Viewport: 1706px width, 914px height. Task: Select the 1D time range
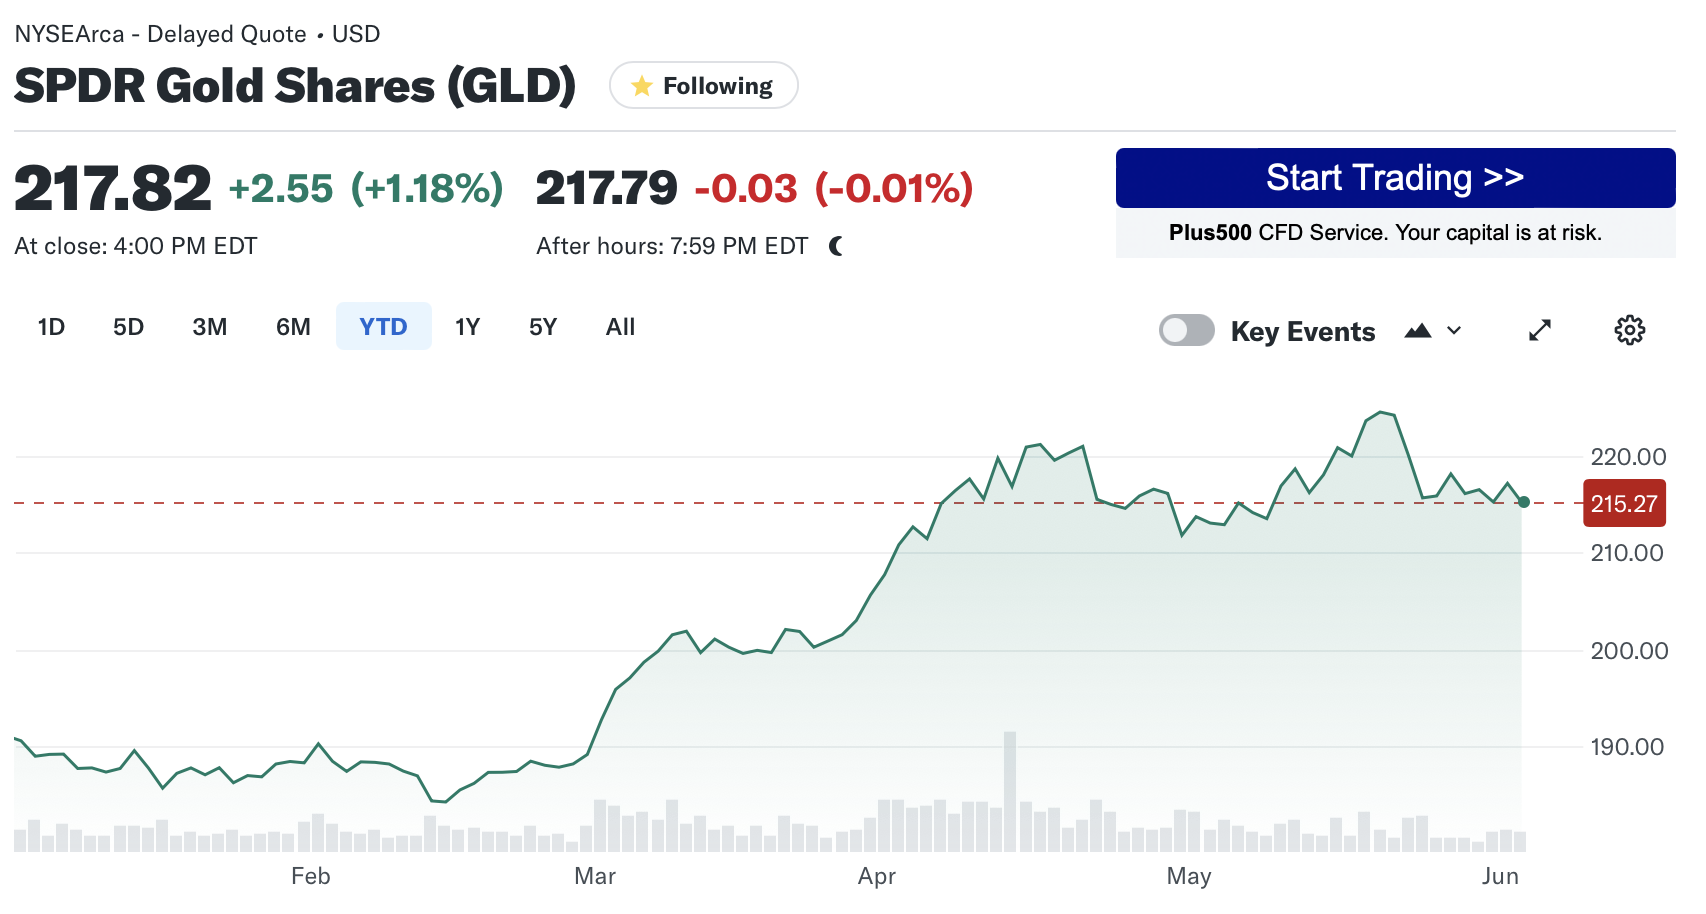pyautogui.click(x=51, y=327)
